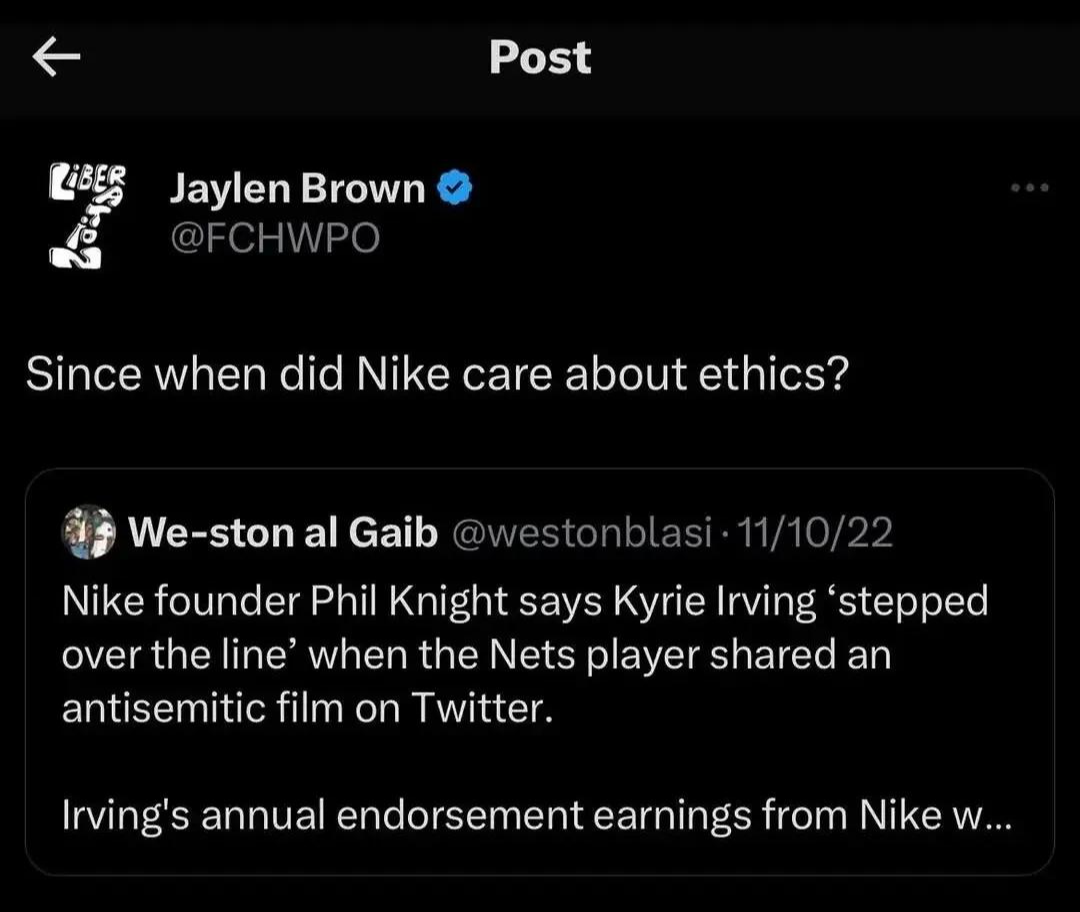Expand truncated 'Irving's annual endorsement' line
This screenshot has width=1080, height=912.
tap(500, 815)
